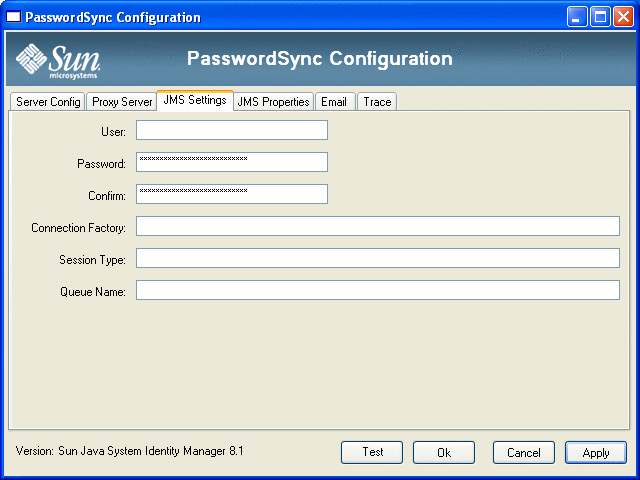The height and width of the screenshot is (480, 640).
Task: Minimize the PasswordSync Configuration window
Action: 577,17
